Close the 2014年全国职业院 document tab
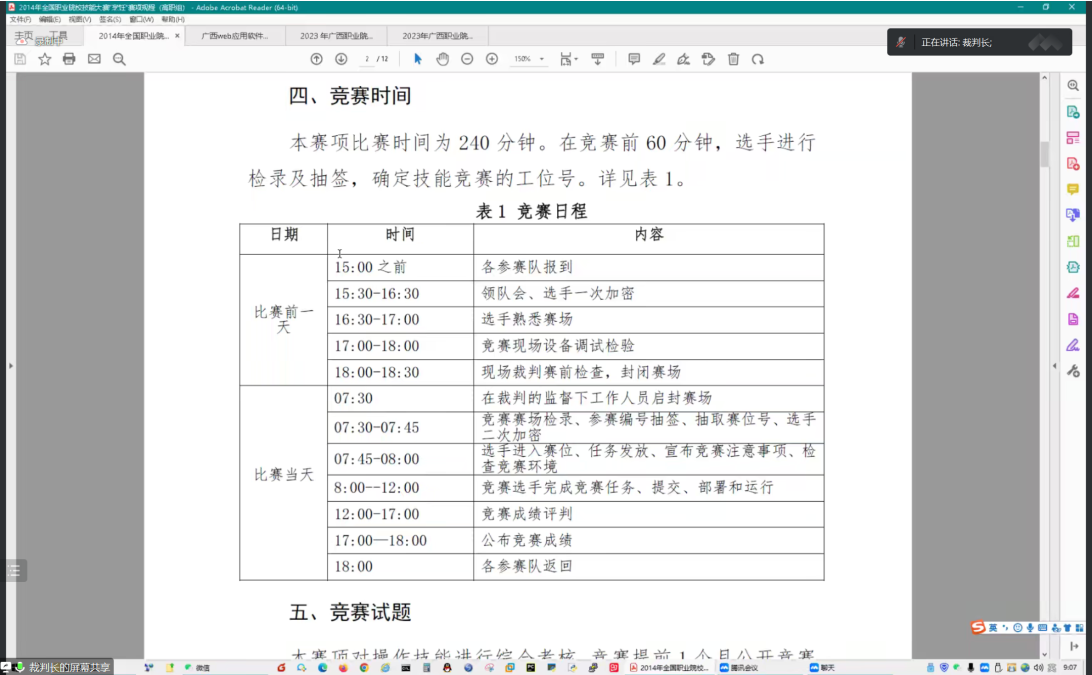The image size is (1092, 675). (177, 36)
